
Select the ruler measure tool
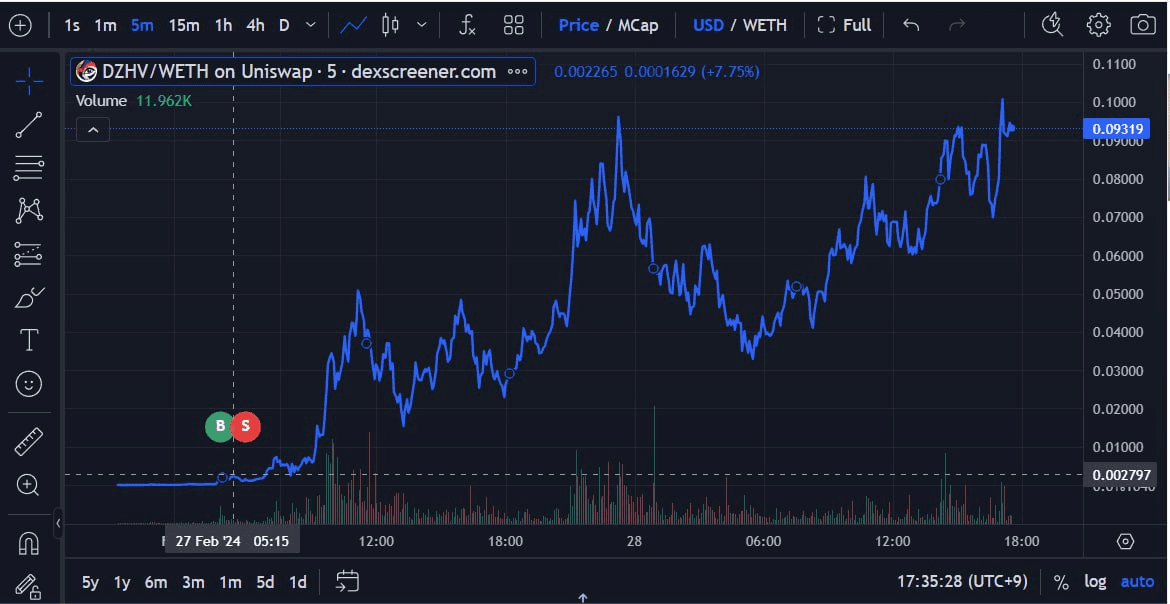(28, 441)
